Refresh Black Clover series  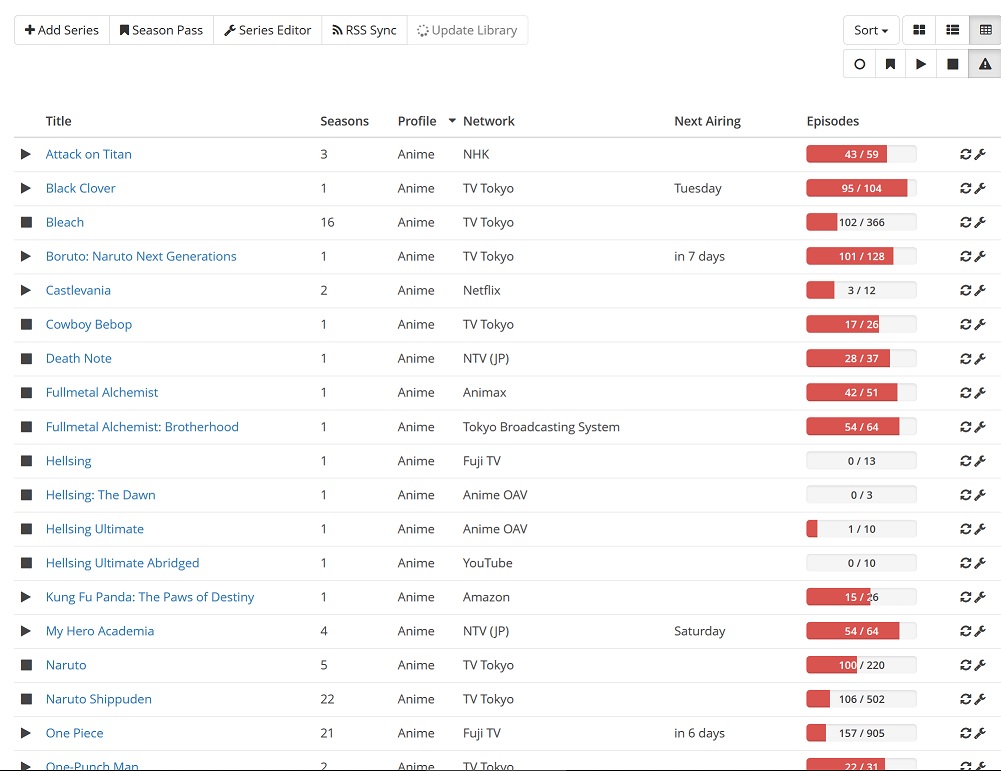pos(965,188)
